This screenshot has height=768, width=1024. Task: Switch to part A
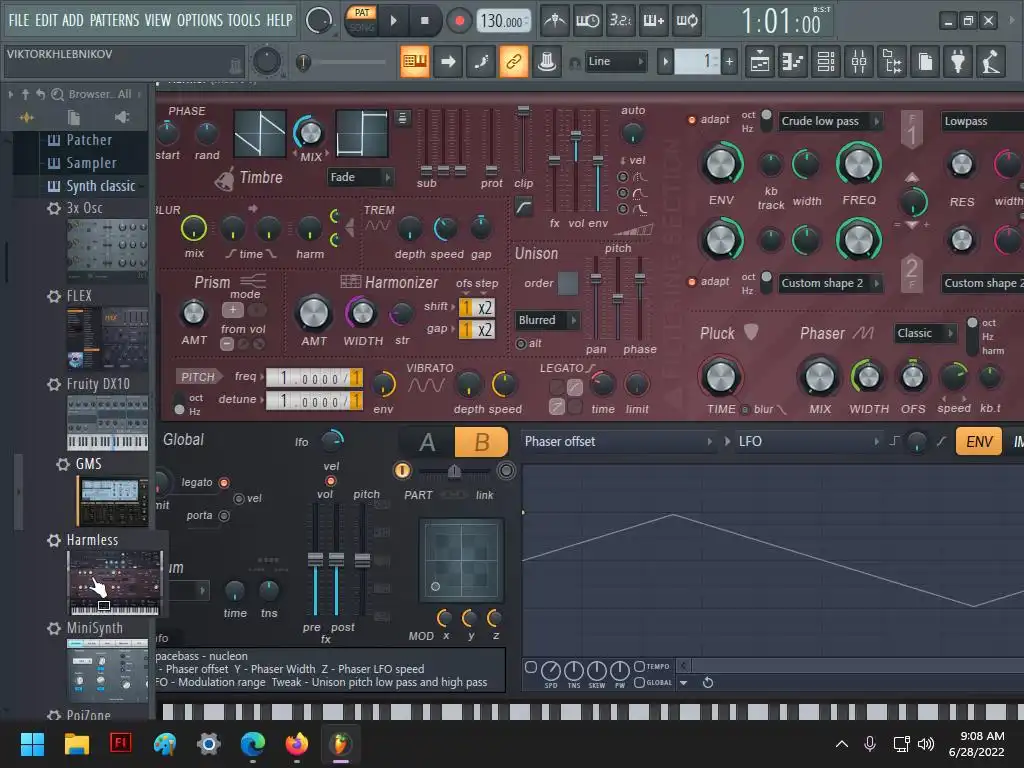pyautogui.click(x=427, y=442)
